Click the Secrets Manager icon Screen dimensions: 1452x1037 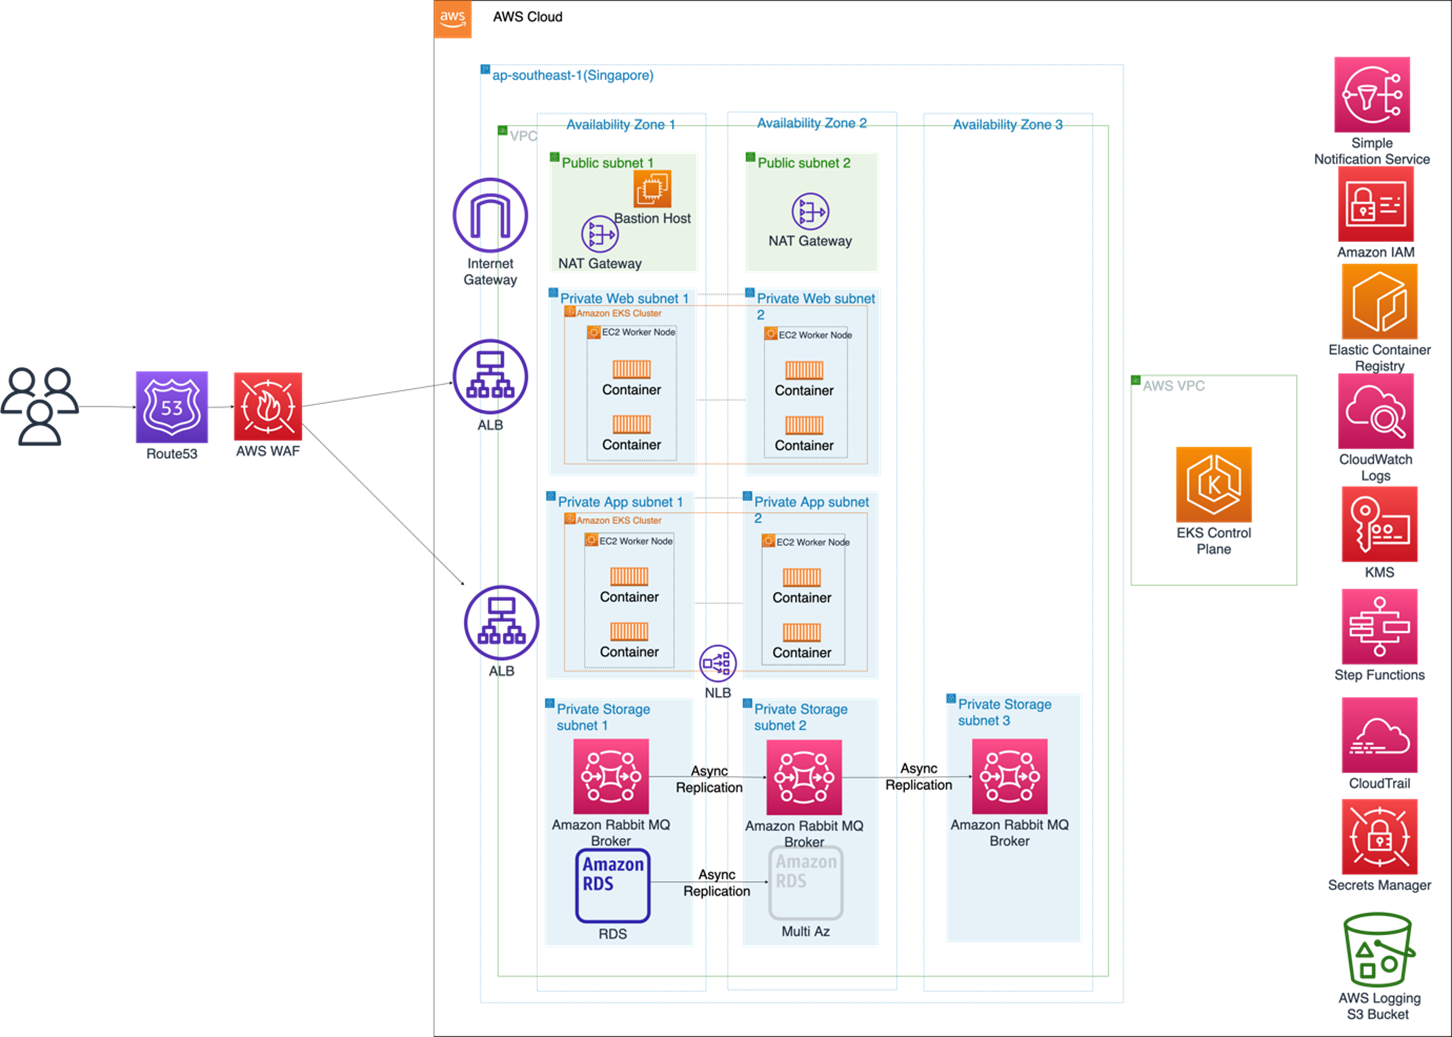click(1380, 837)
